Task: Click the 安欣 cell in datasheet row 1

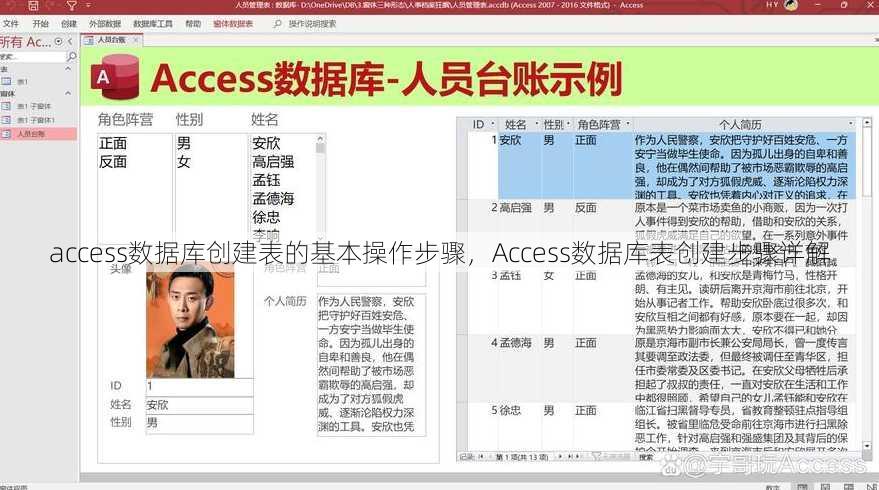Action: tap(519, 165)
